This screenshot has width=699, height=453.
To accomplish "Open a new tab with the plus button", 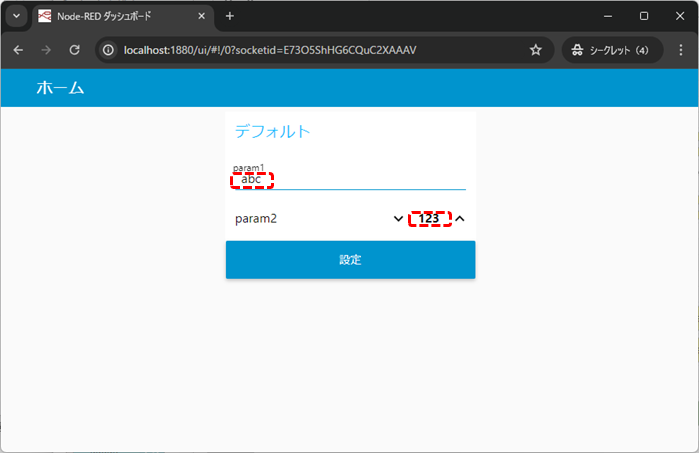I will pyautogui.click(x=230, y=16).
